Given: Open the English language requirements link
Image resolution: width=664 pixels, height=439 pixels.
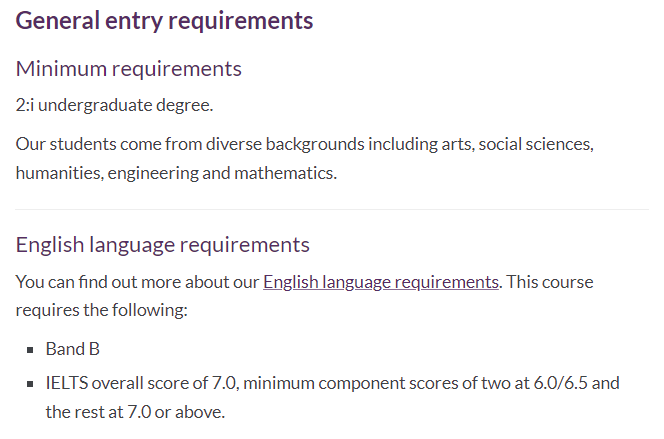Looking at the screenshot, I should 380,282.
